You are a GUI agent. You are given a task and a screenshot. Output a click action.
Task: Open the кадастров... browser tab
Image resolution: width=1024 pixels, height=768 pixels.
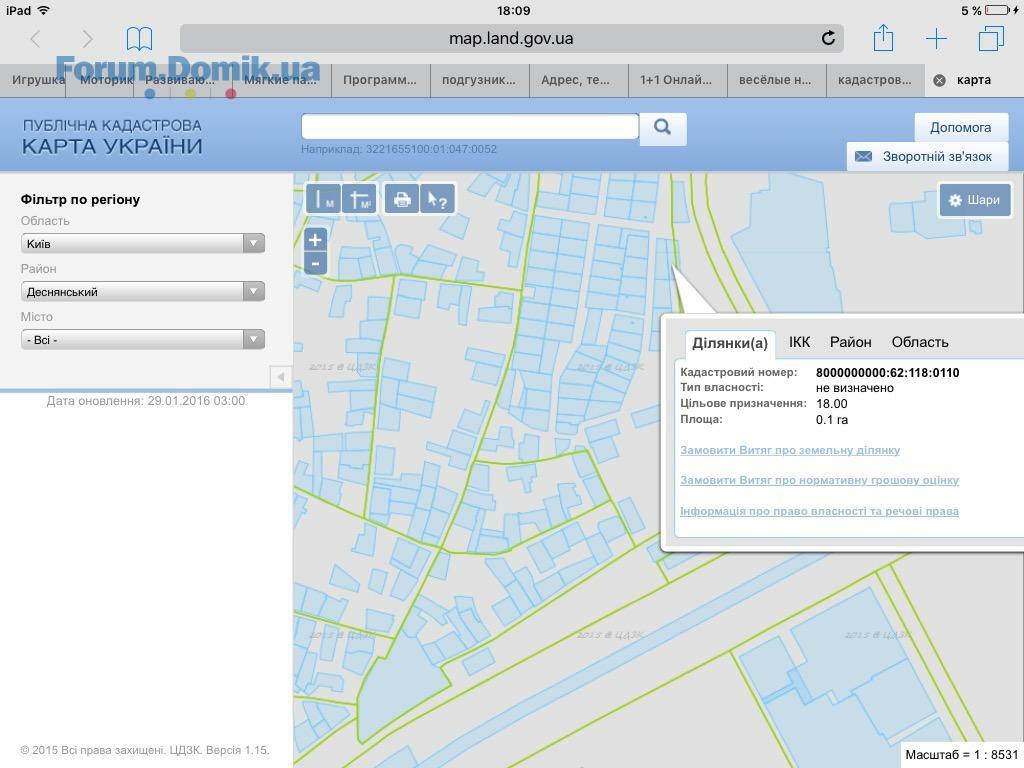tap(874, 80)
